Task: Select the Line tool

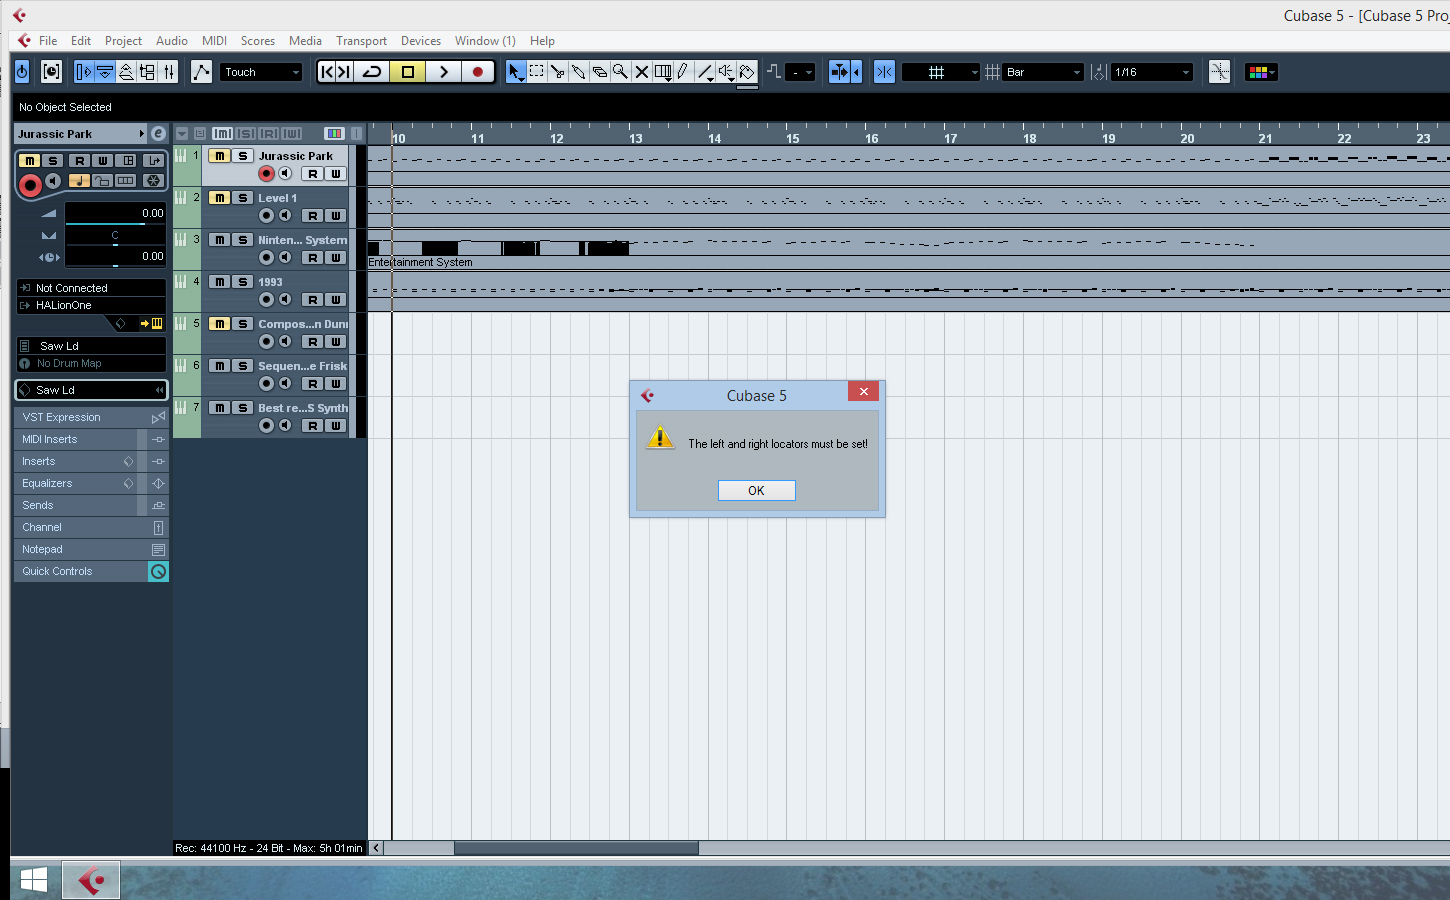Action: coord(705,72)
